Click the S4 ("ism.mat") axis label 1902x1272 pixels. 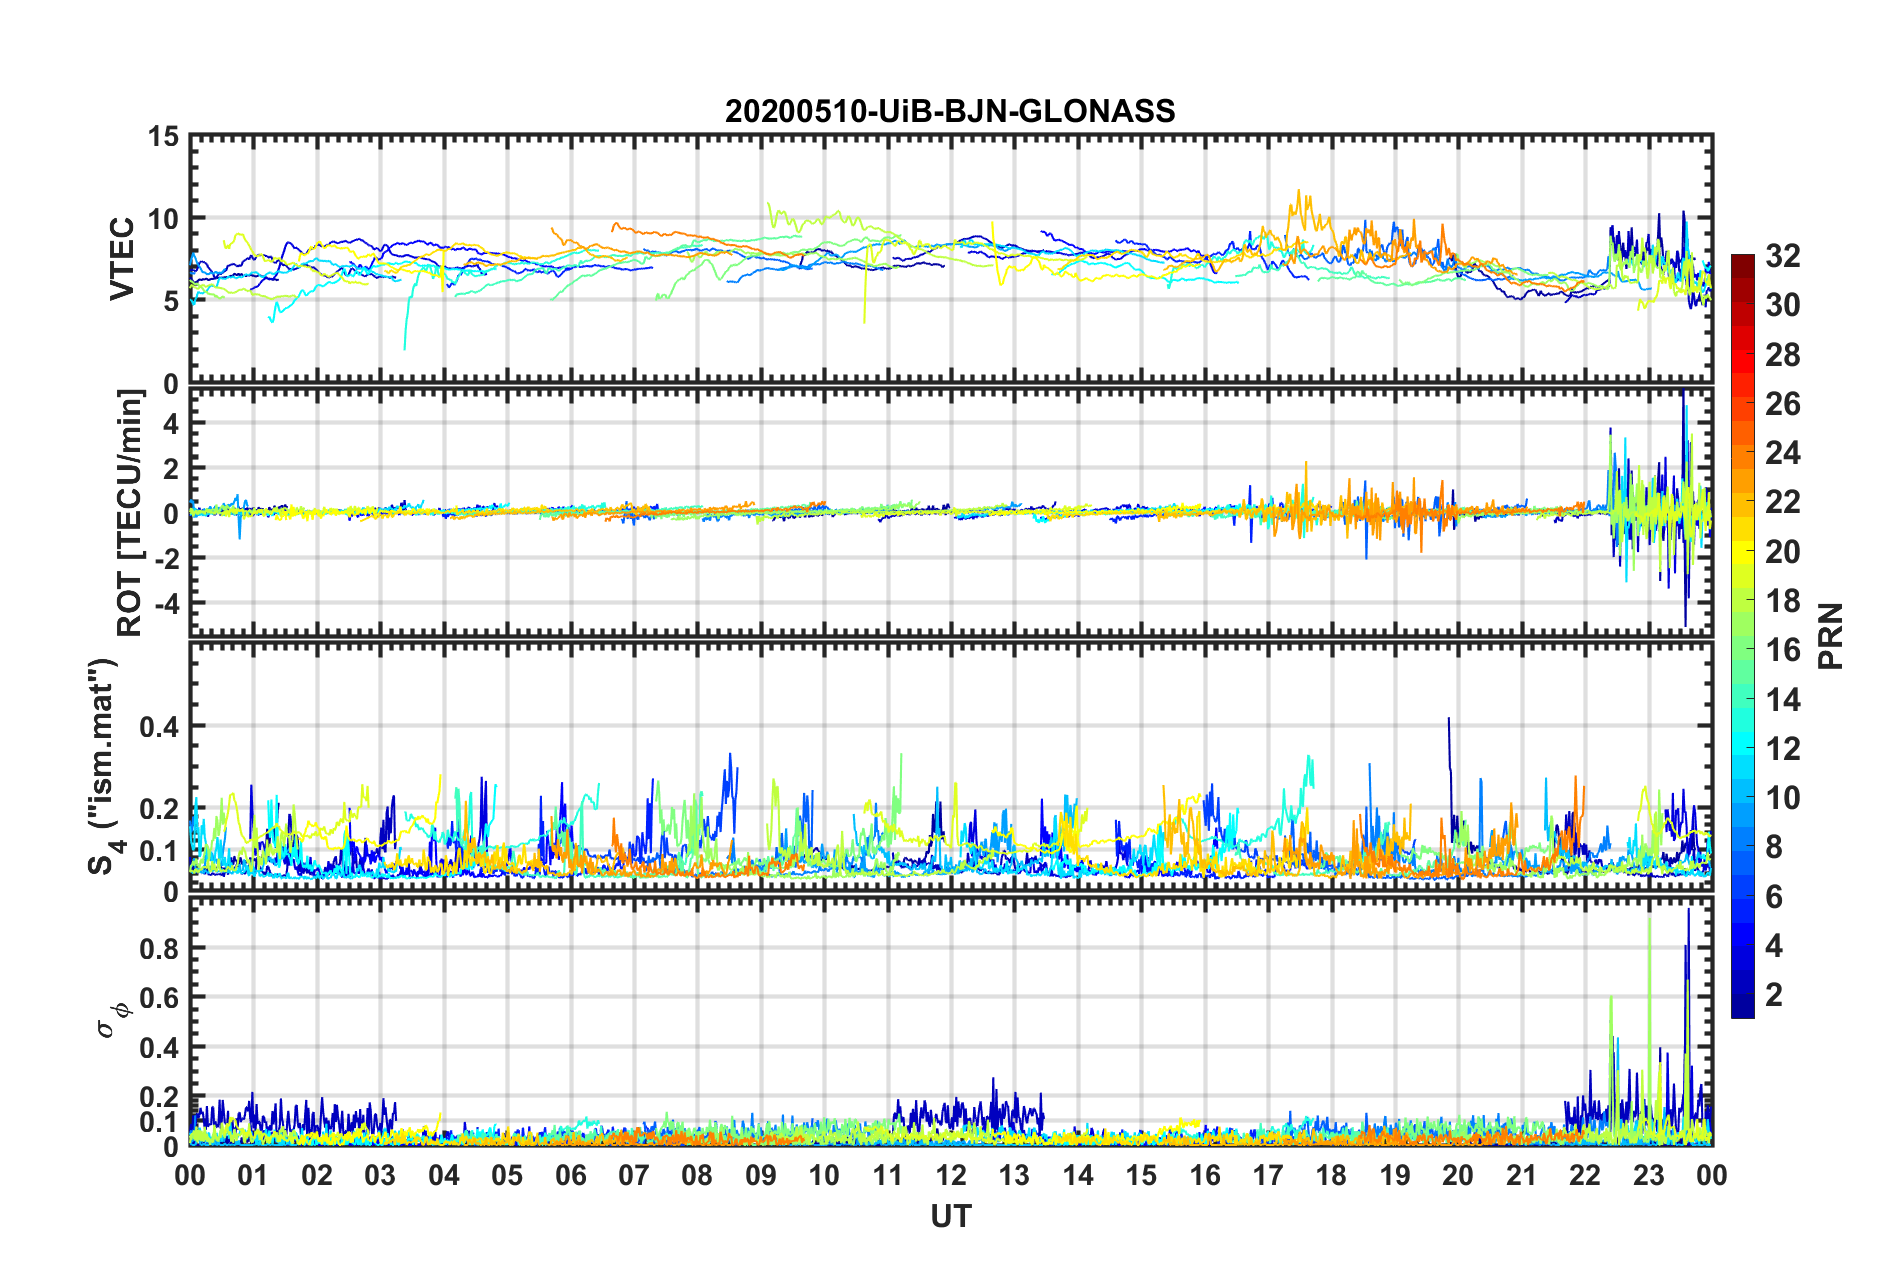click(106, 766)
